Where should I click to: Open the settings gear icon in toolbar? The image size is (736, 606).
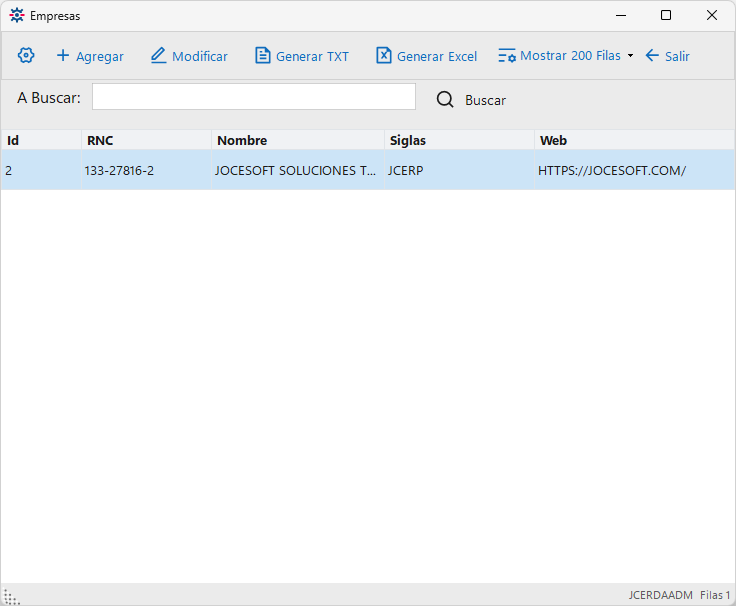pos(26,55)
